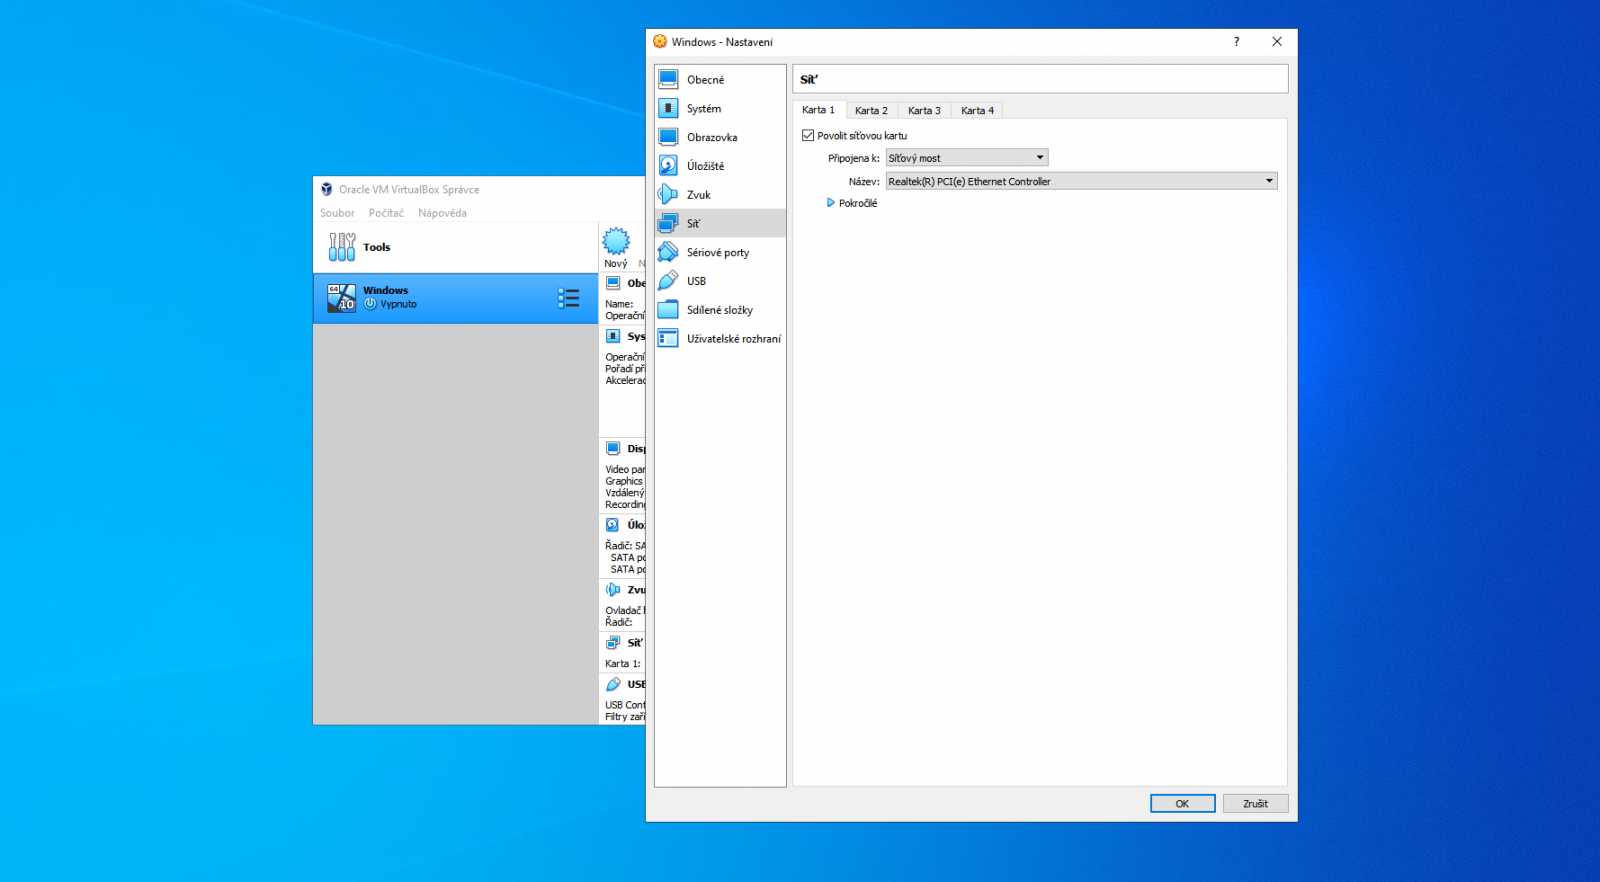Screen dimensions: 1600x882
Task: Click the Síť header field
Action: 1040,79
